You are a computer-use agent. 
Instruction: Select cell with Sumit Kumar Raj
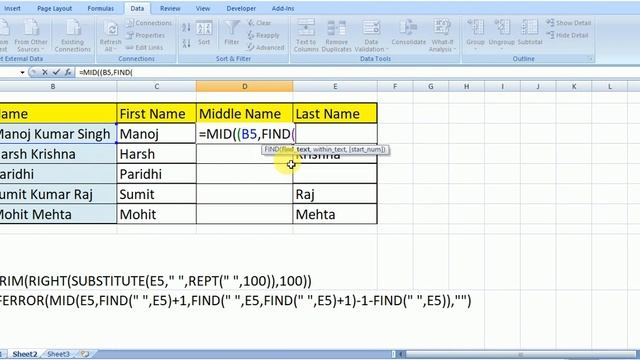pos(58,194)
